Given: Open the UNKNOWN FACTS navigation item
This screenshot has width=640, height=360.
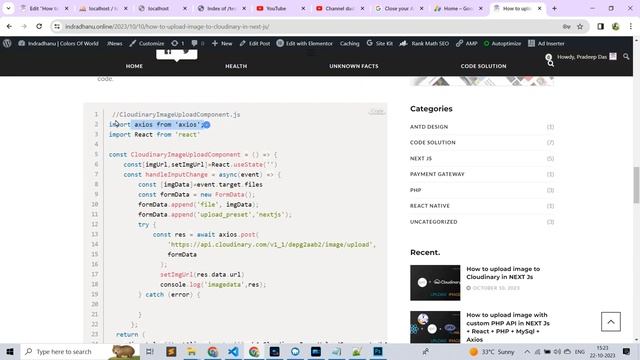Looking at the screenshot, I should 354,66.
